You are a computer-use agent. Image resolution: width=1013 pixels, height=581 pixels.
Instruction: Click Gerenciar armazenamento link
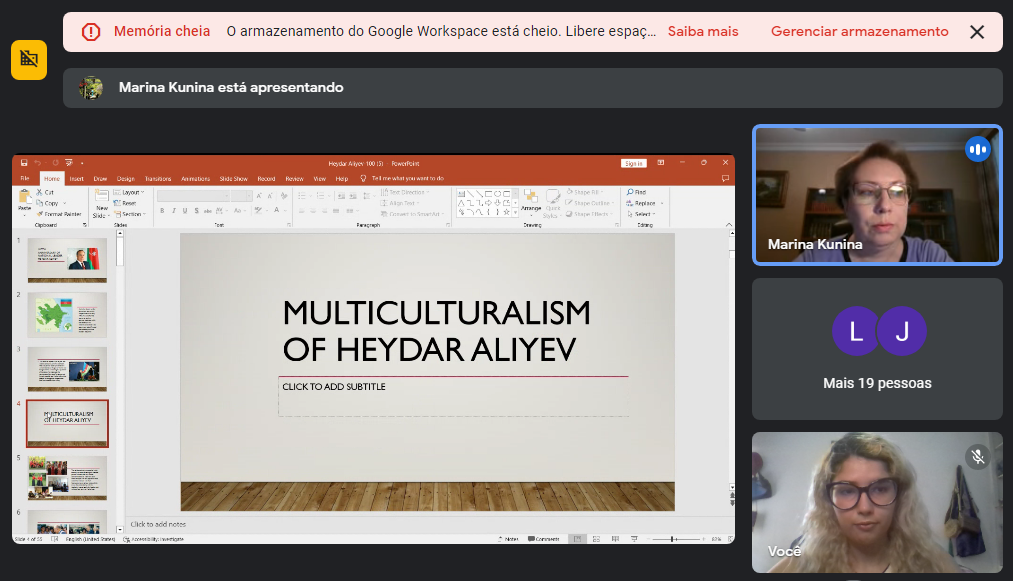click(x=859, y=32)
